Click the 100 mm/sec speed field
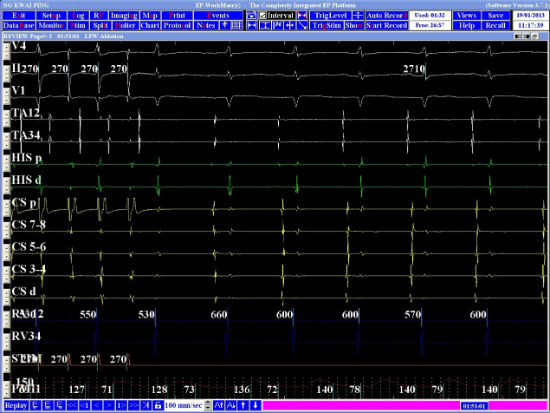 (x=183, y=405)
